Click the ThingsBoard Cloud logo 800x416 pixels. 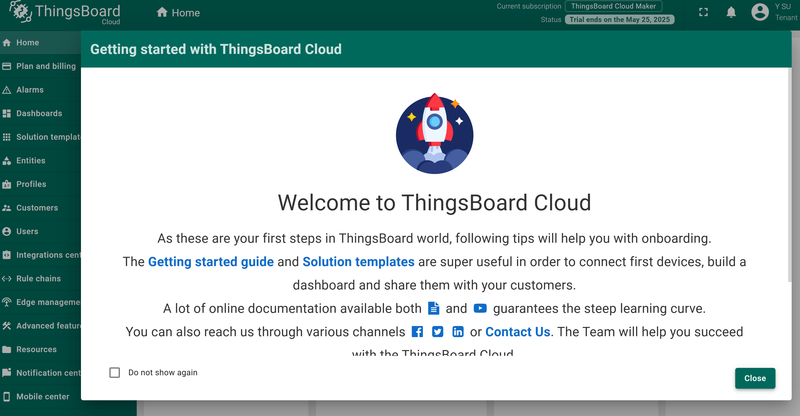65,13
